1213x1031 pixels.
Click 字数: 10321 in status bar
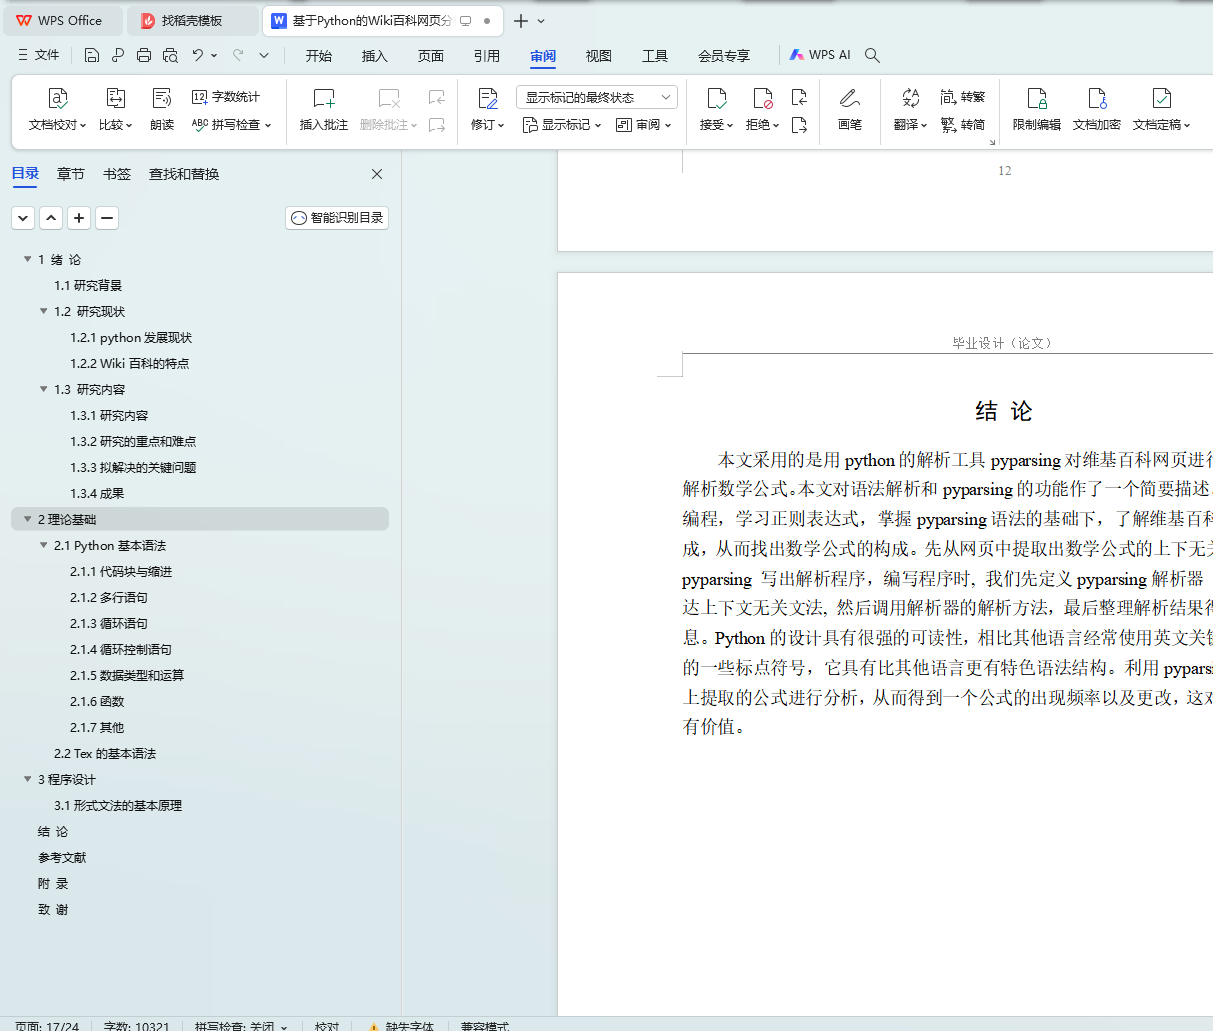(136, 1025)
